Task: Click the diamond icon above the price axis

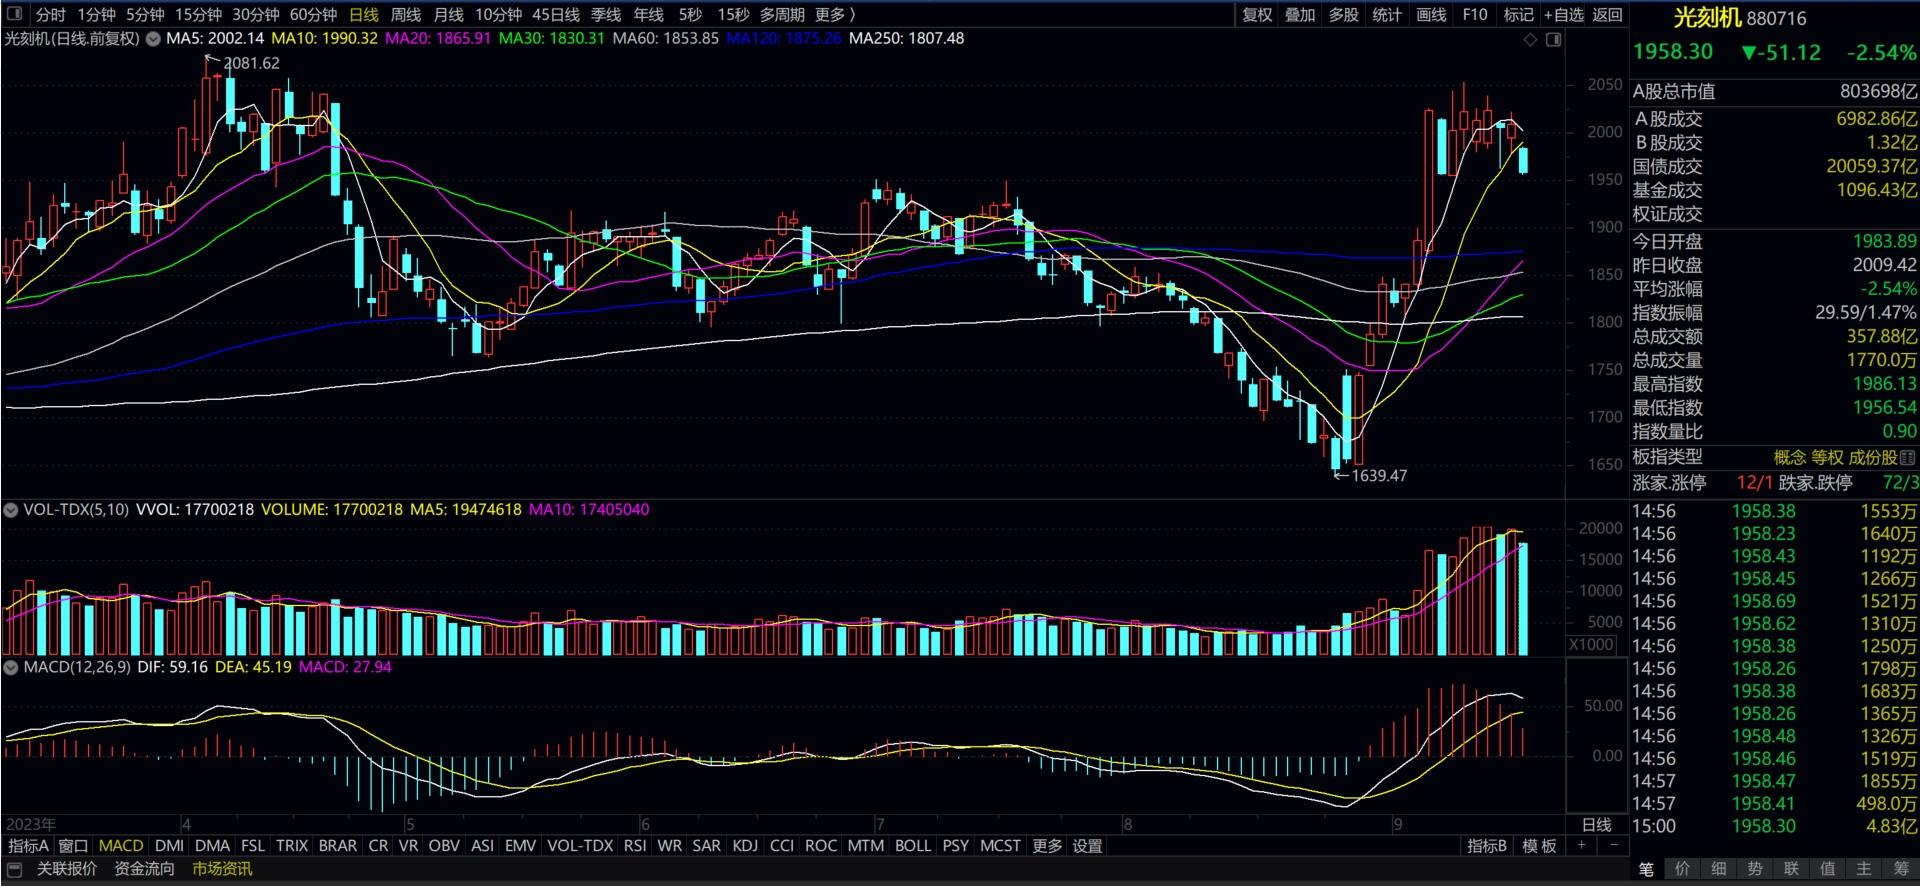Action: (1530, 39)
